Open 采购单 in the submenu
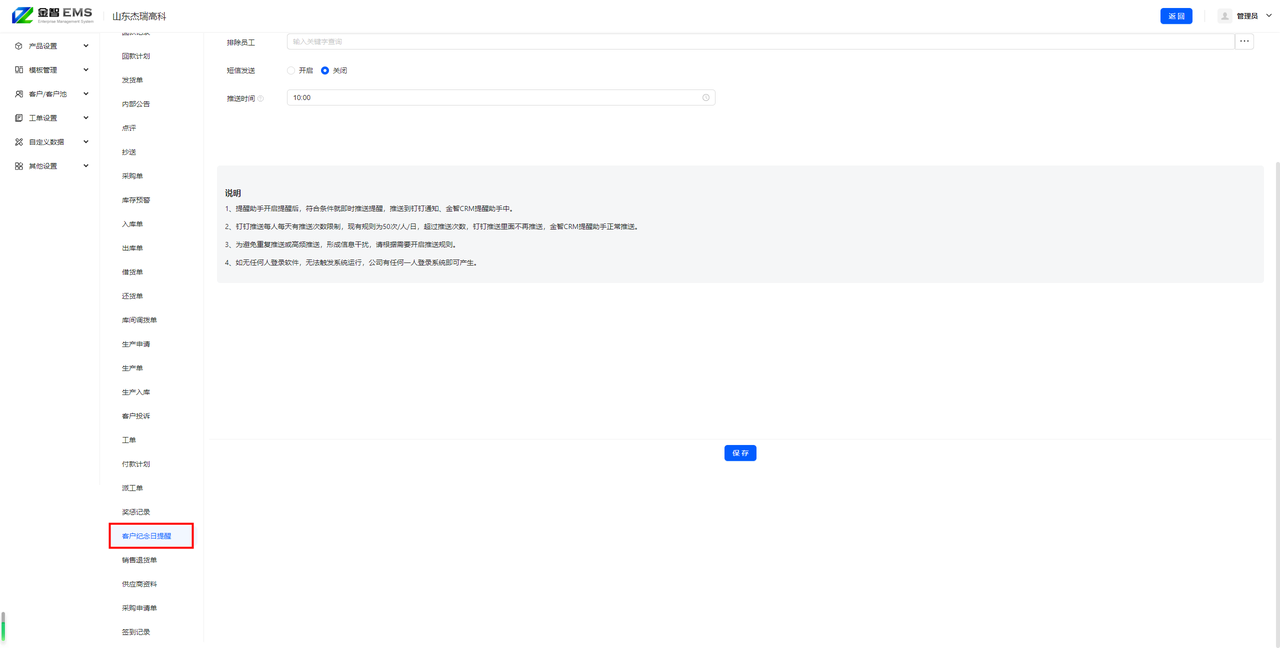The width and height of the screenshot is (1280, 648). tap(133, 176)
